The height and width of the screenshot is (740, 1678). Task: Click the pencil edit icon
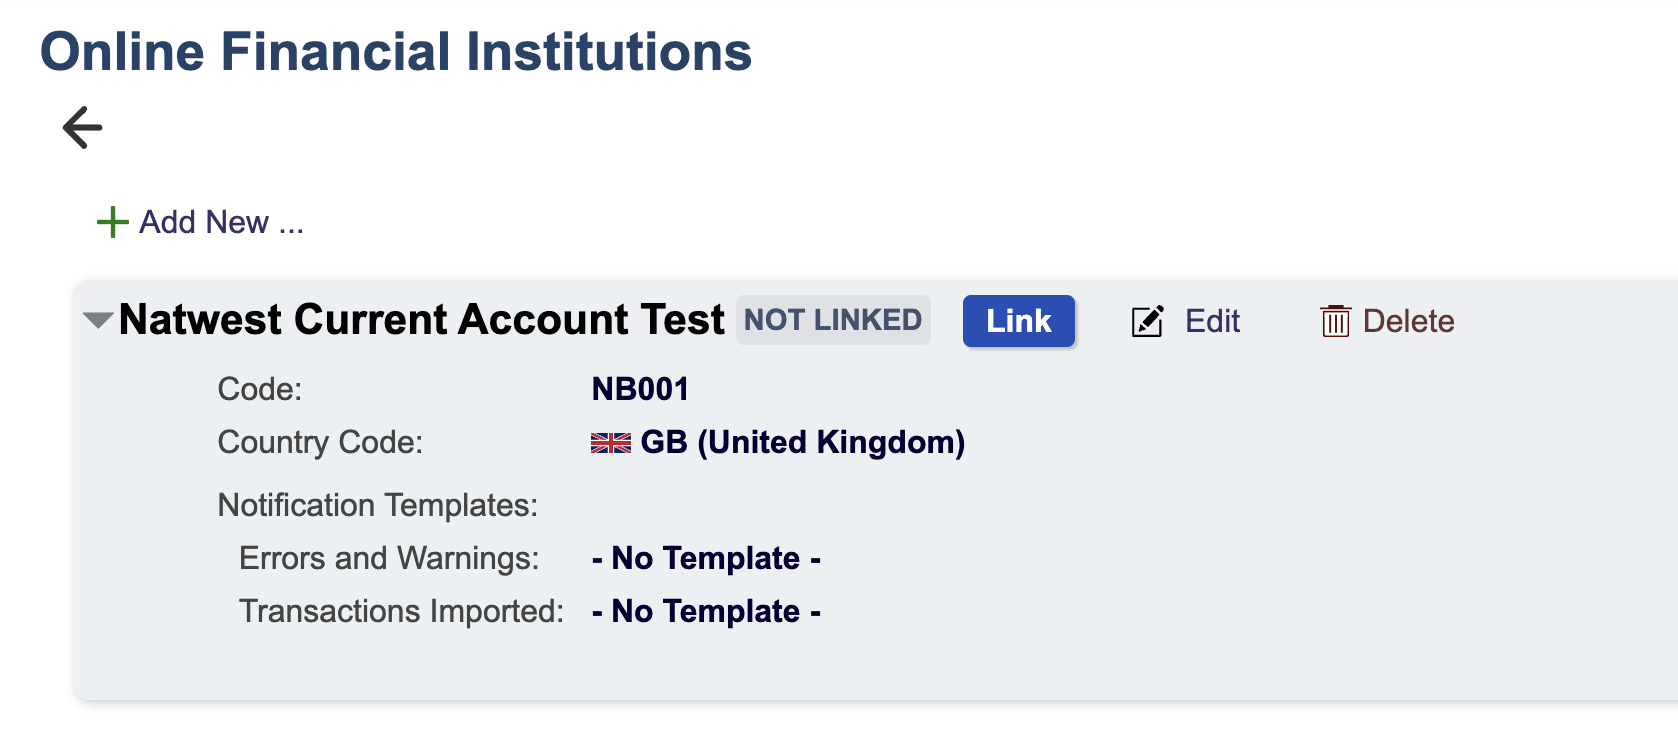pyautogui.click(x=1147, y=321)
